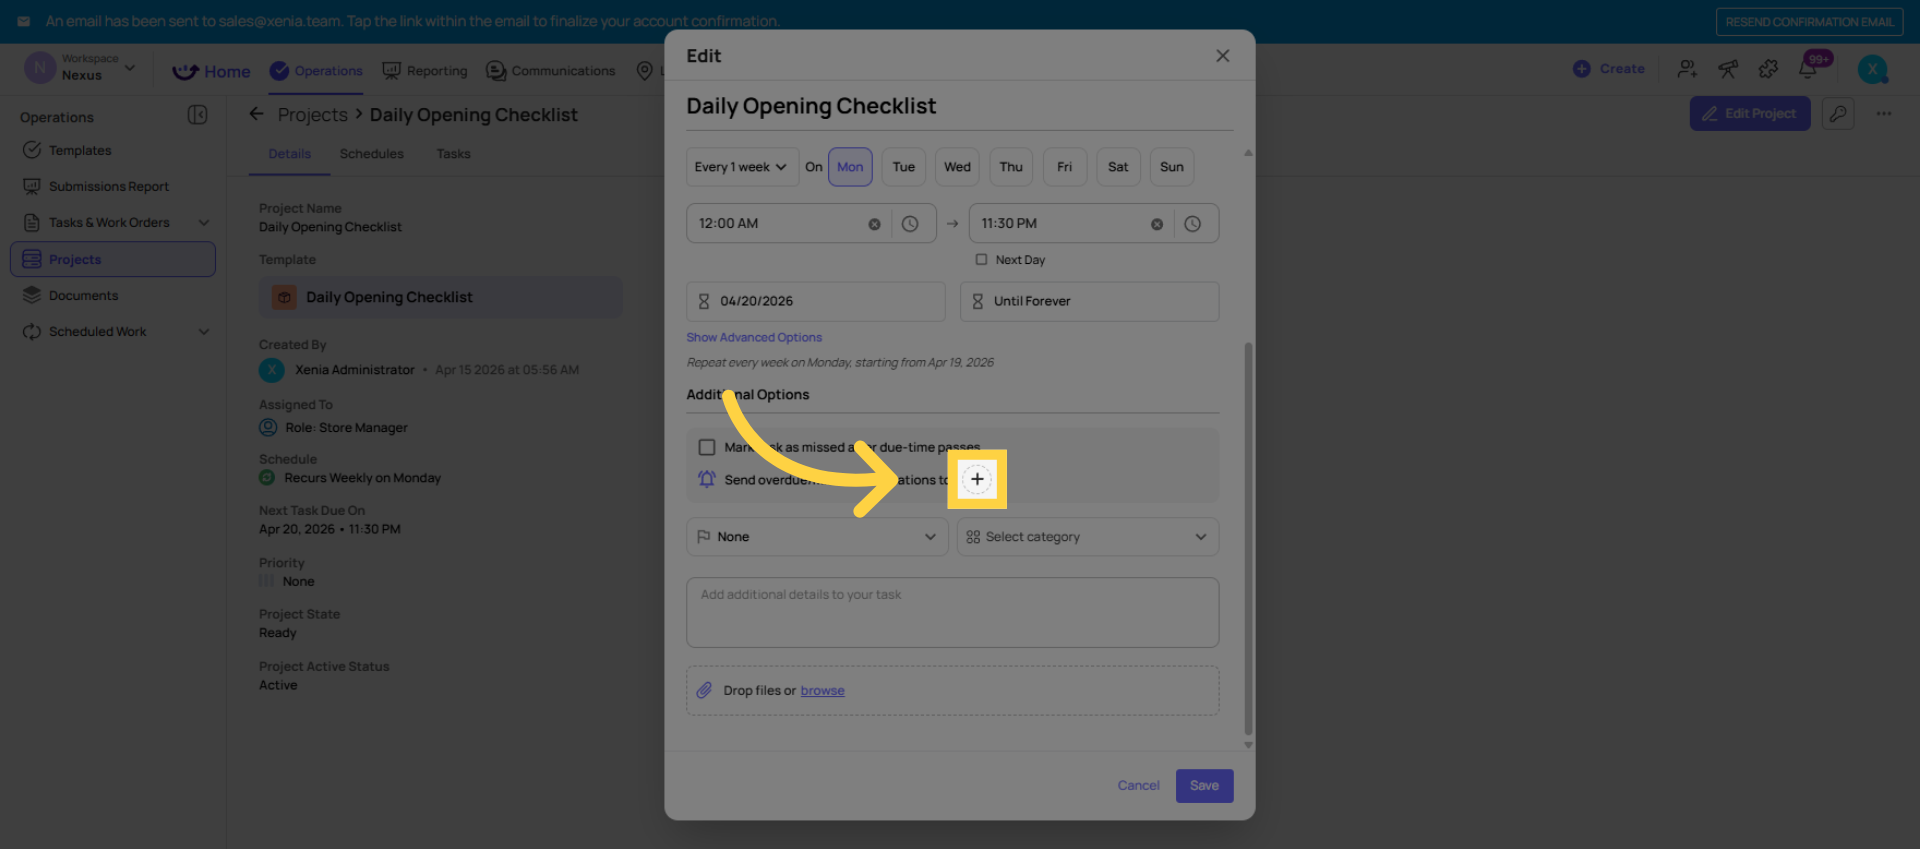The width and height of the screenshot is (1920, 849).
Task: Open the three-dot more options menu
Action: (1884, 114)
